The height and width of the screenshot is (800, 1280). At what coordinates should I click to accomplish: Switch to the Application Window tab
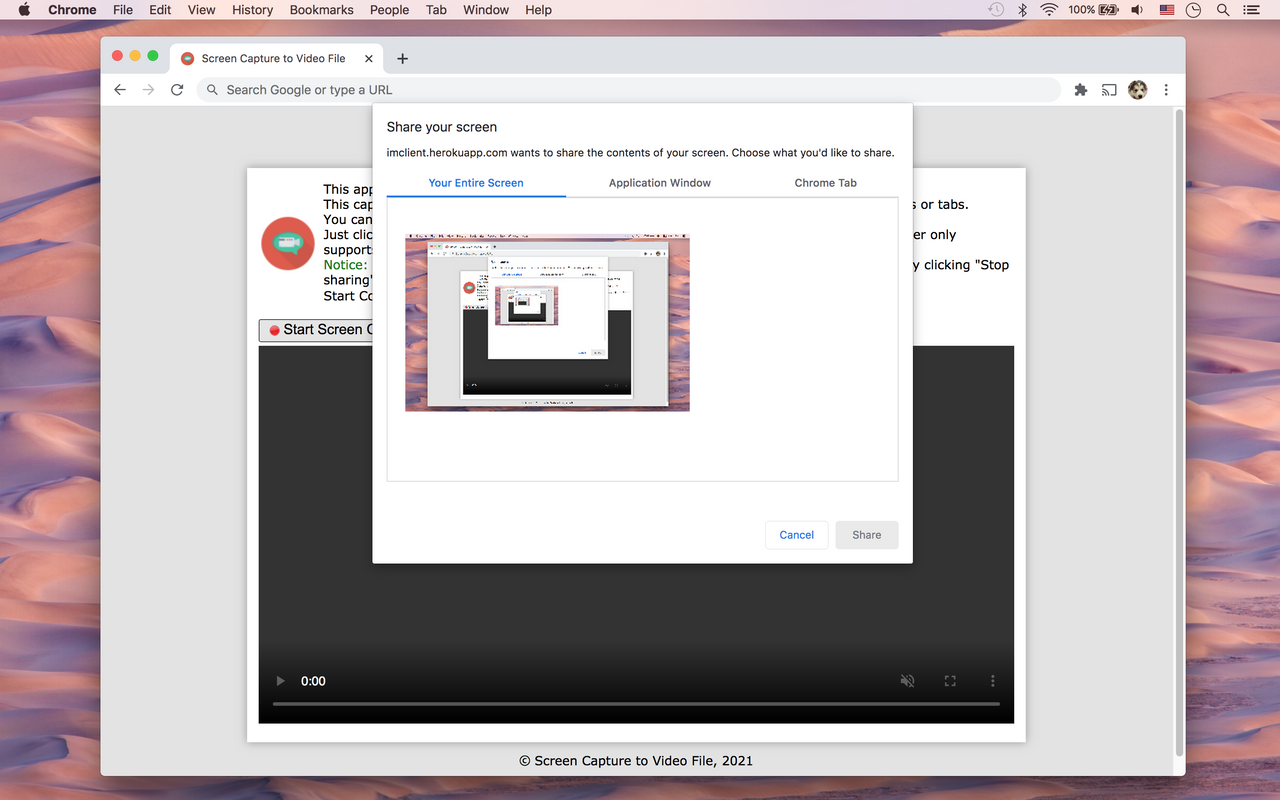pyautogui.click(x=659, y=183)
